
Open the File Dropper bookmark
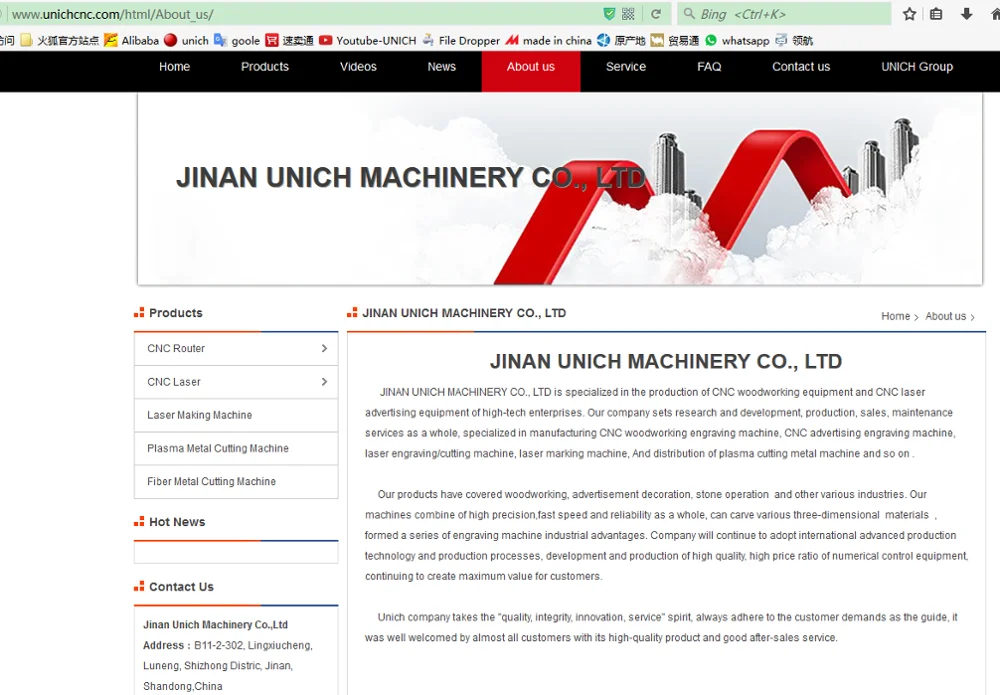pos(461,41)
